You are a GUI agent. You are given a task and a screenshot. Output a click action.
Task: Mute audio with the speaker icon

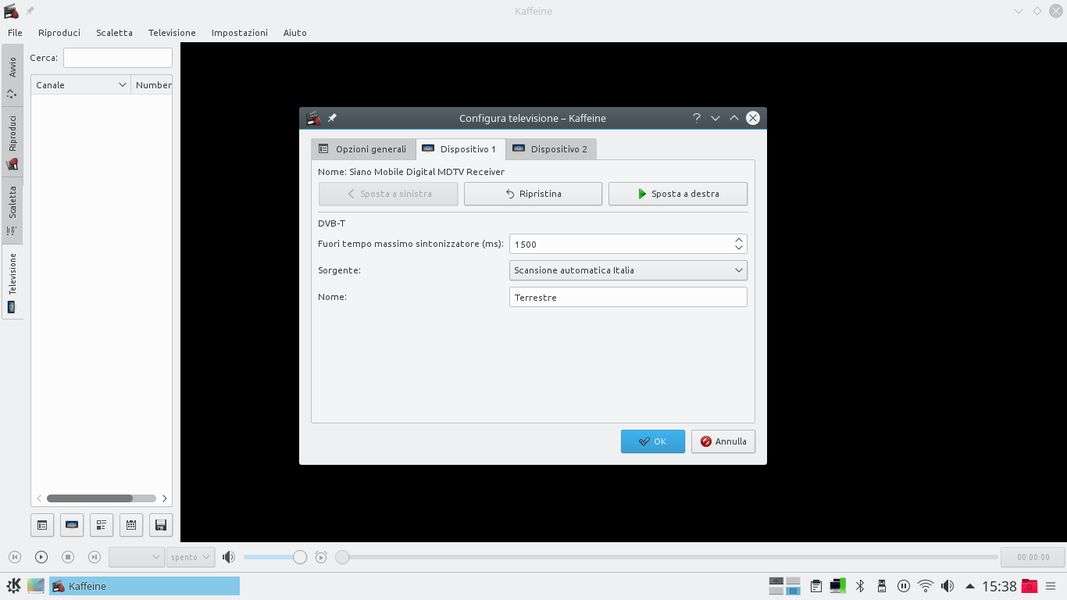[229, 557]
